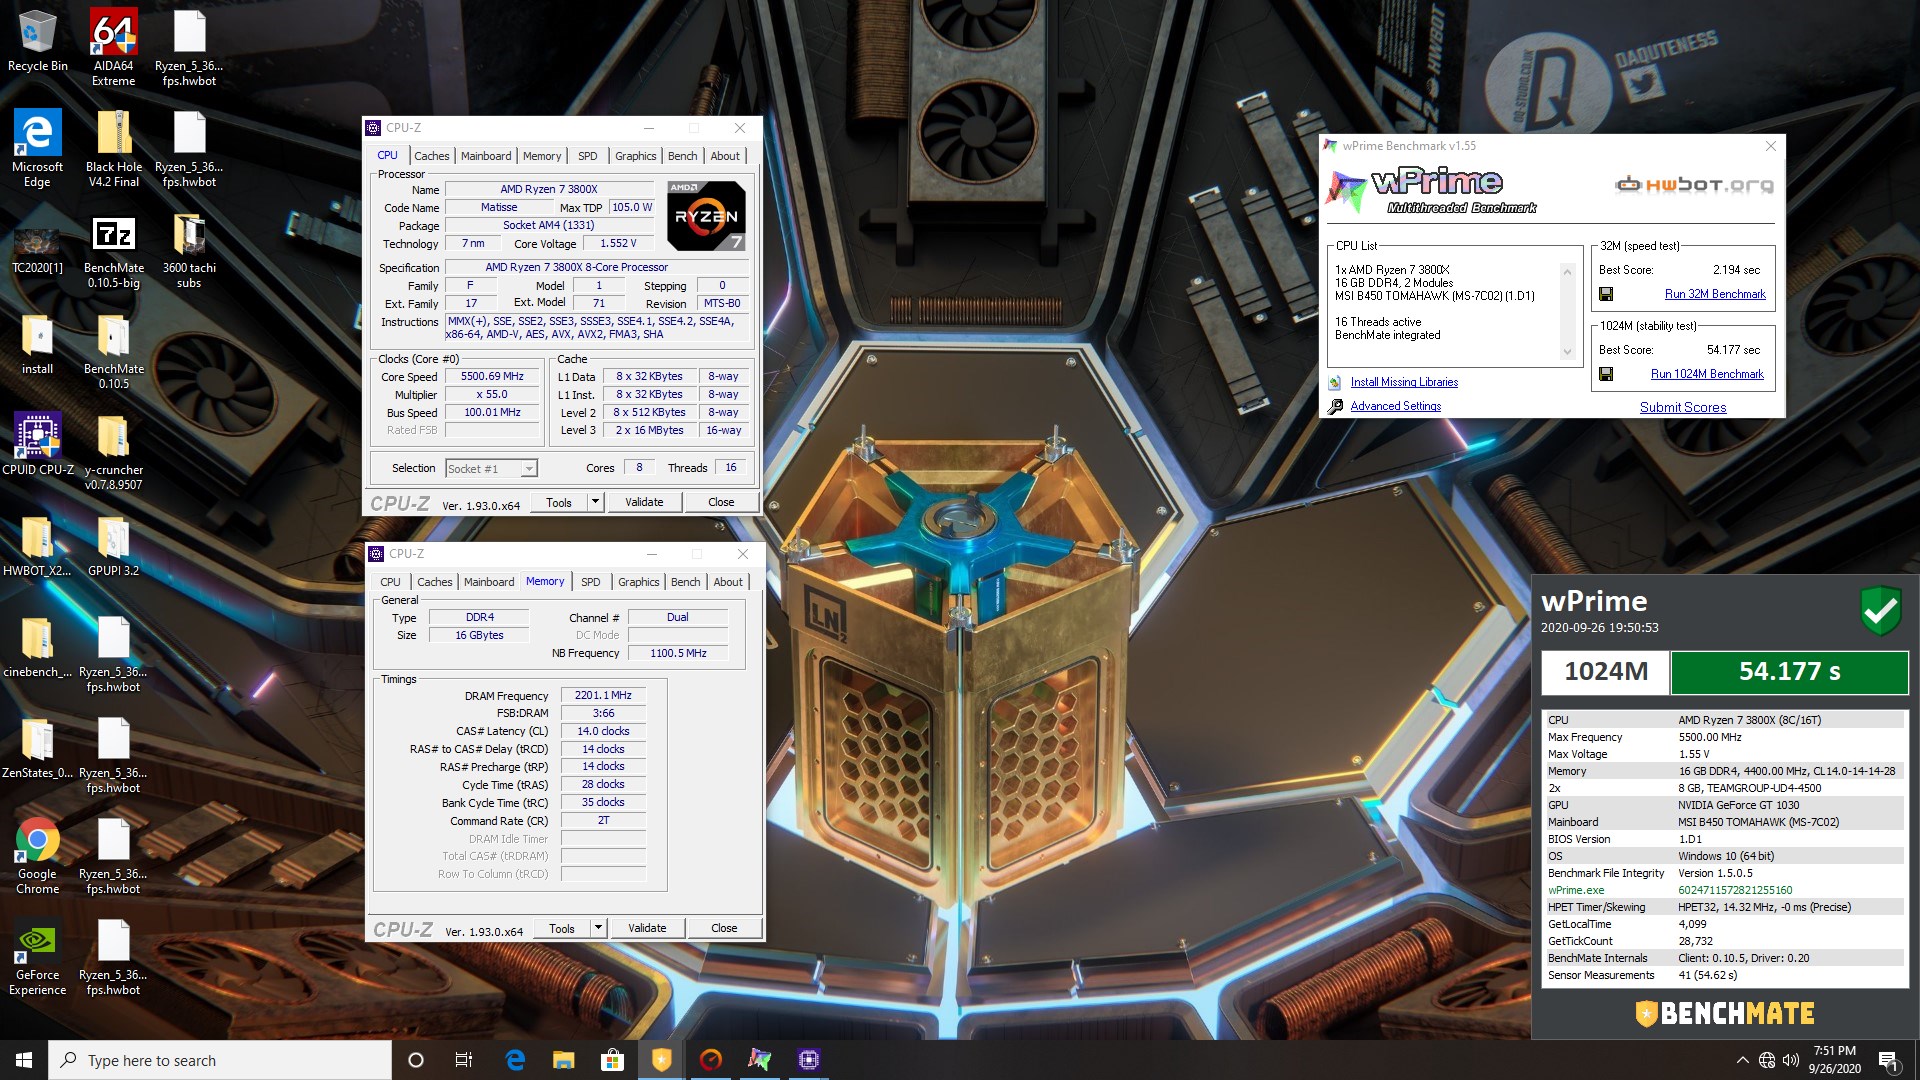Open CPU-Z purple icon in taskbar
1920x1080 pixels.
pyautogui.click(x=809, y=1060)
